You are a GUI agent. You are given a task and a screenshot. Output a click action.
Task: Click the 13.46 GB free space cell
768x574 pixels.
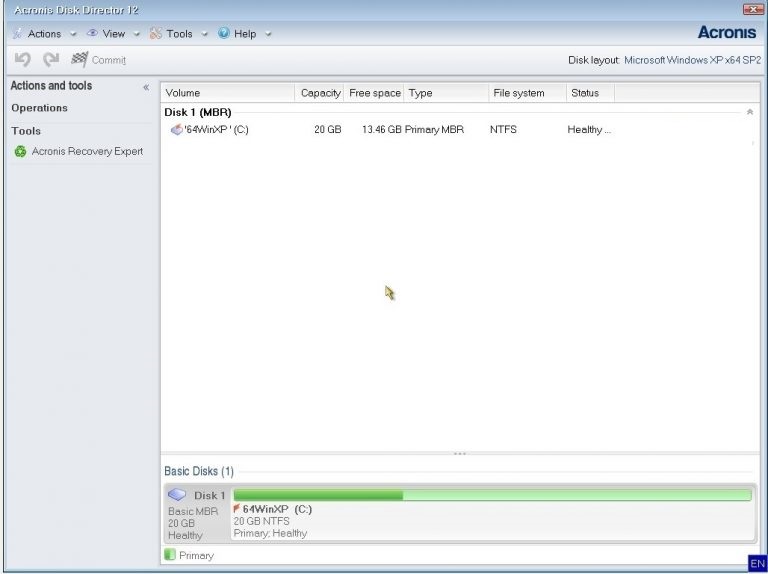point(382,130)
